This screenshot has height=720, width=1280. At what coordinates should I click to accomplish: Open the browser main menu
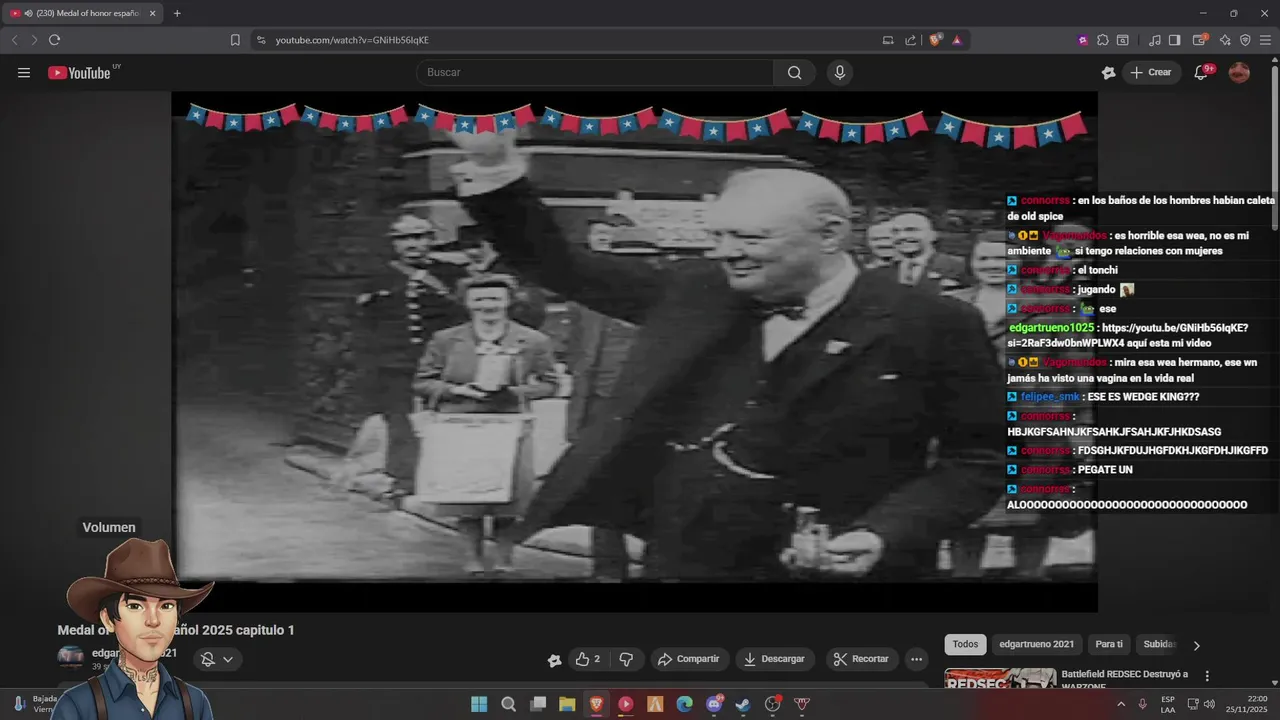(x=1266, y=40)
